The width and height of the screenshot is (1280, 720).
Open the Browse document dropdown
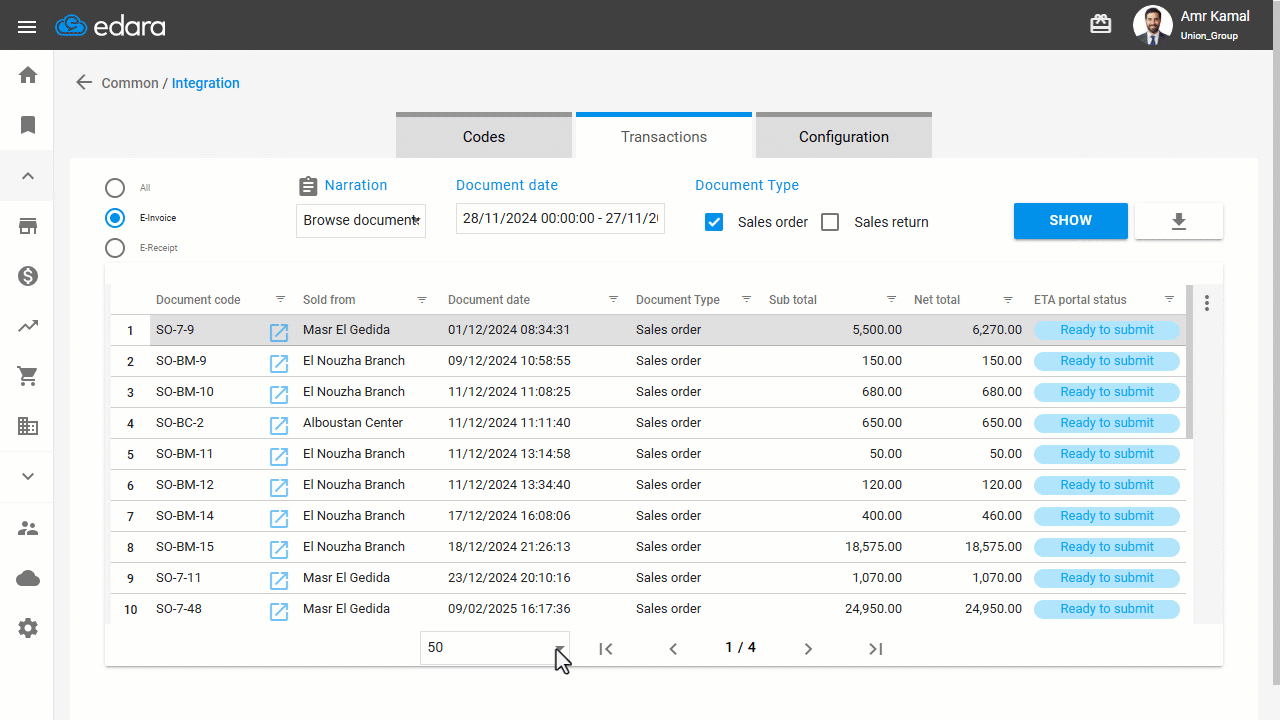coord(361,220)
